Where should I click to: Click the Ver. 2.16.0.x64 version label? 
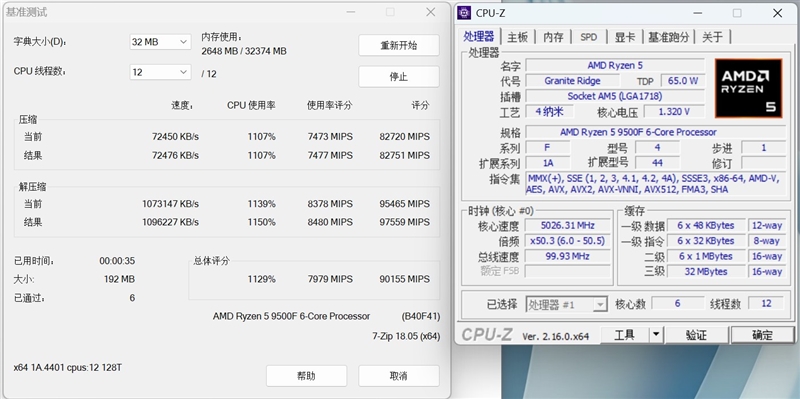(x=555, y=337)
